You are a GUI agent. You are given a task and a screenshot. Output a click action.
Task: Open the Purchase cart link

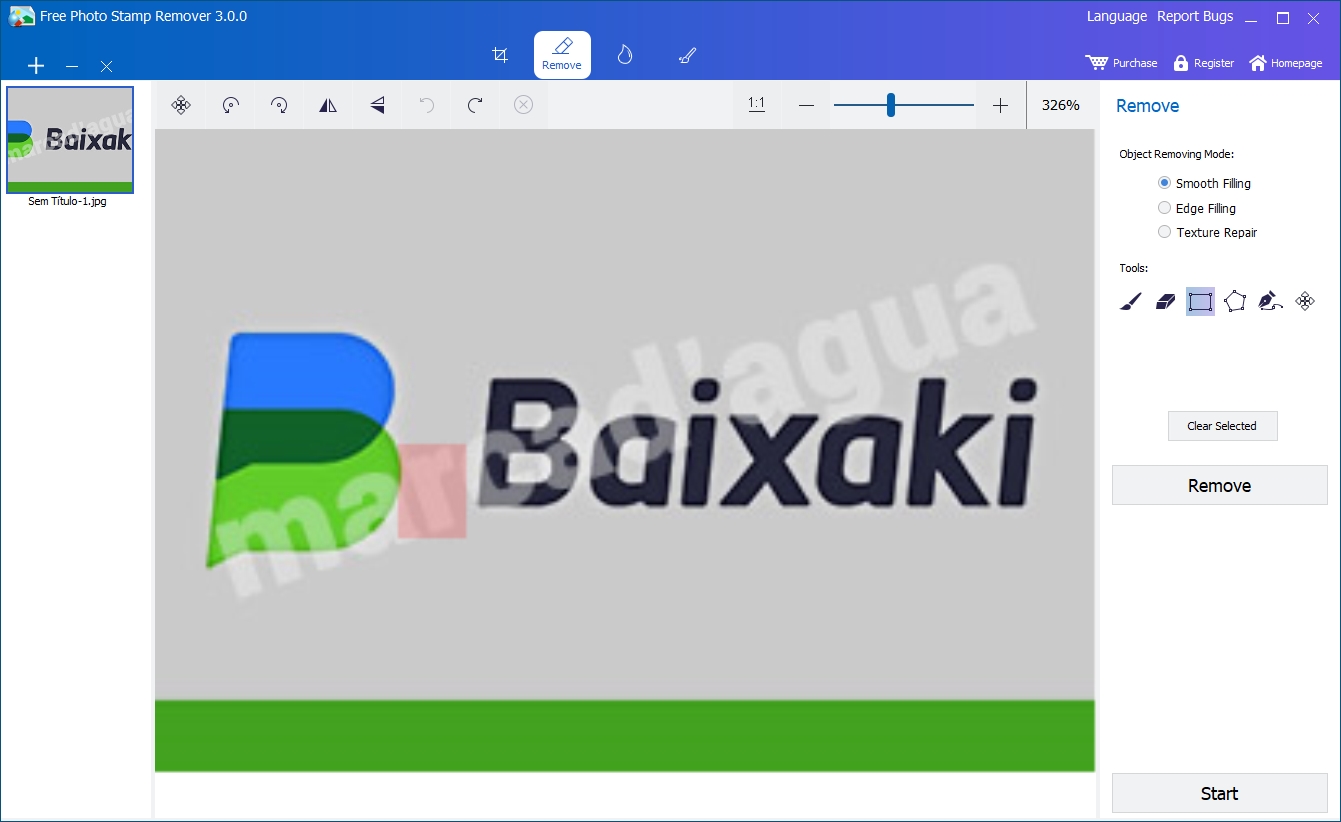point(1121,63)
